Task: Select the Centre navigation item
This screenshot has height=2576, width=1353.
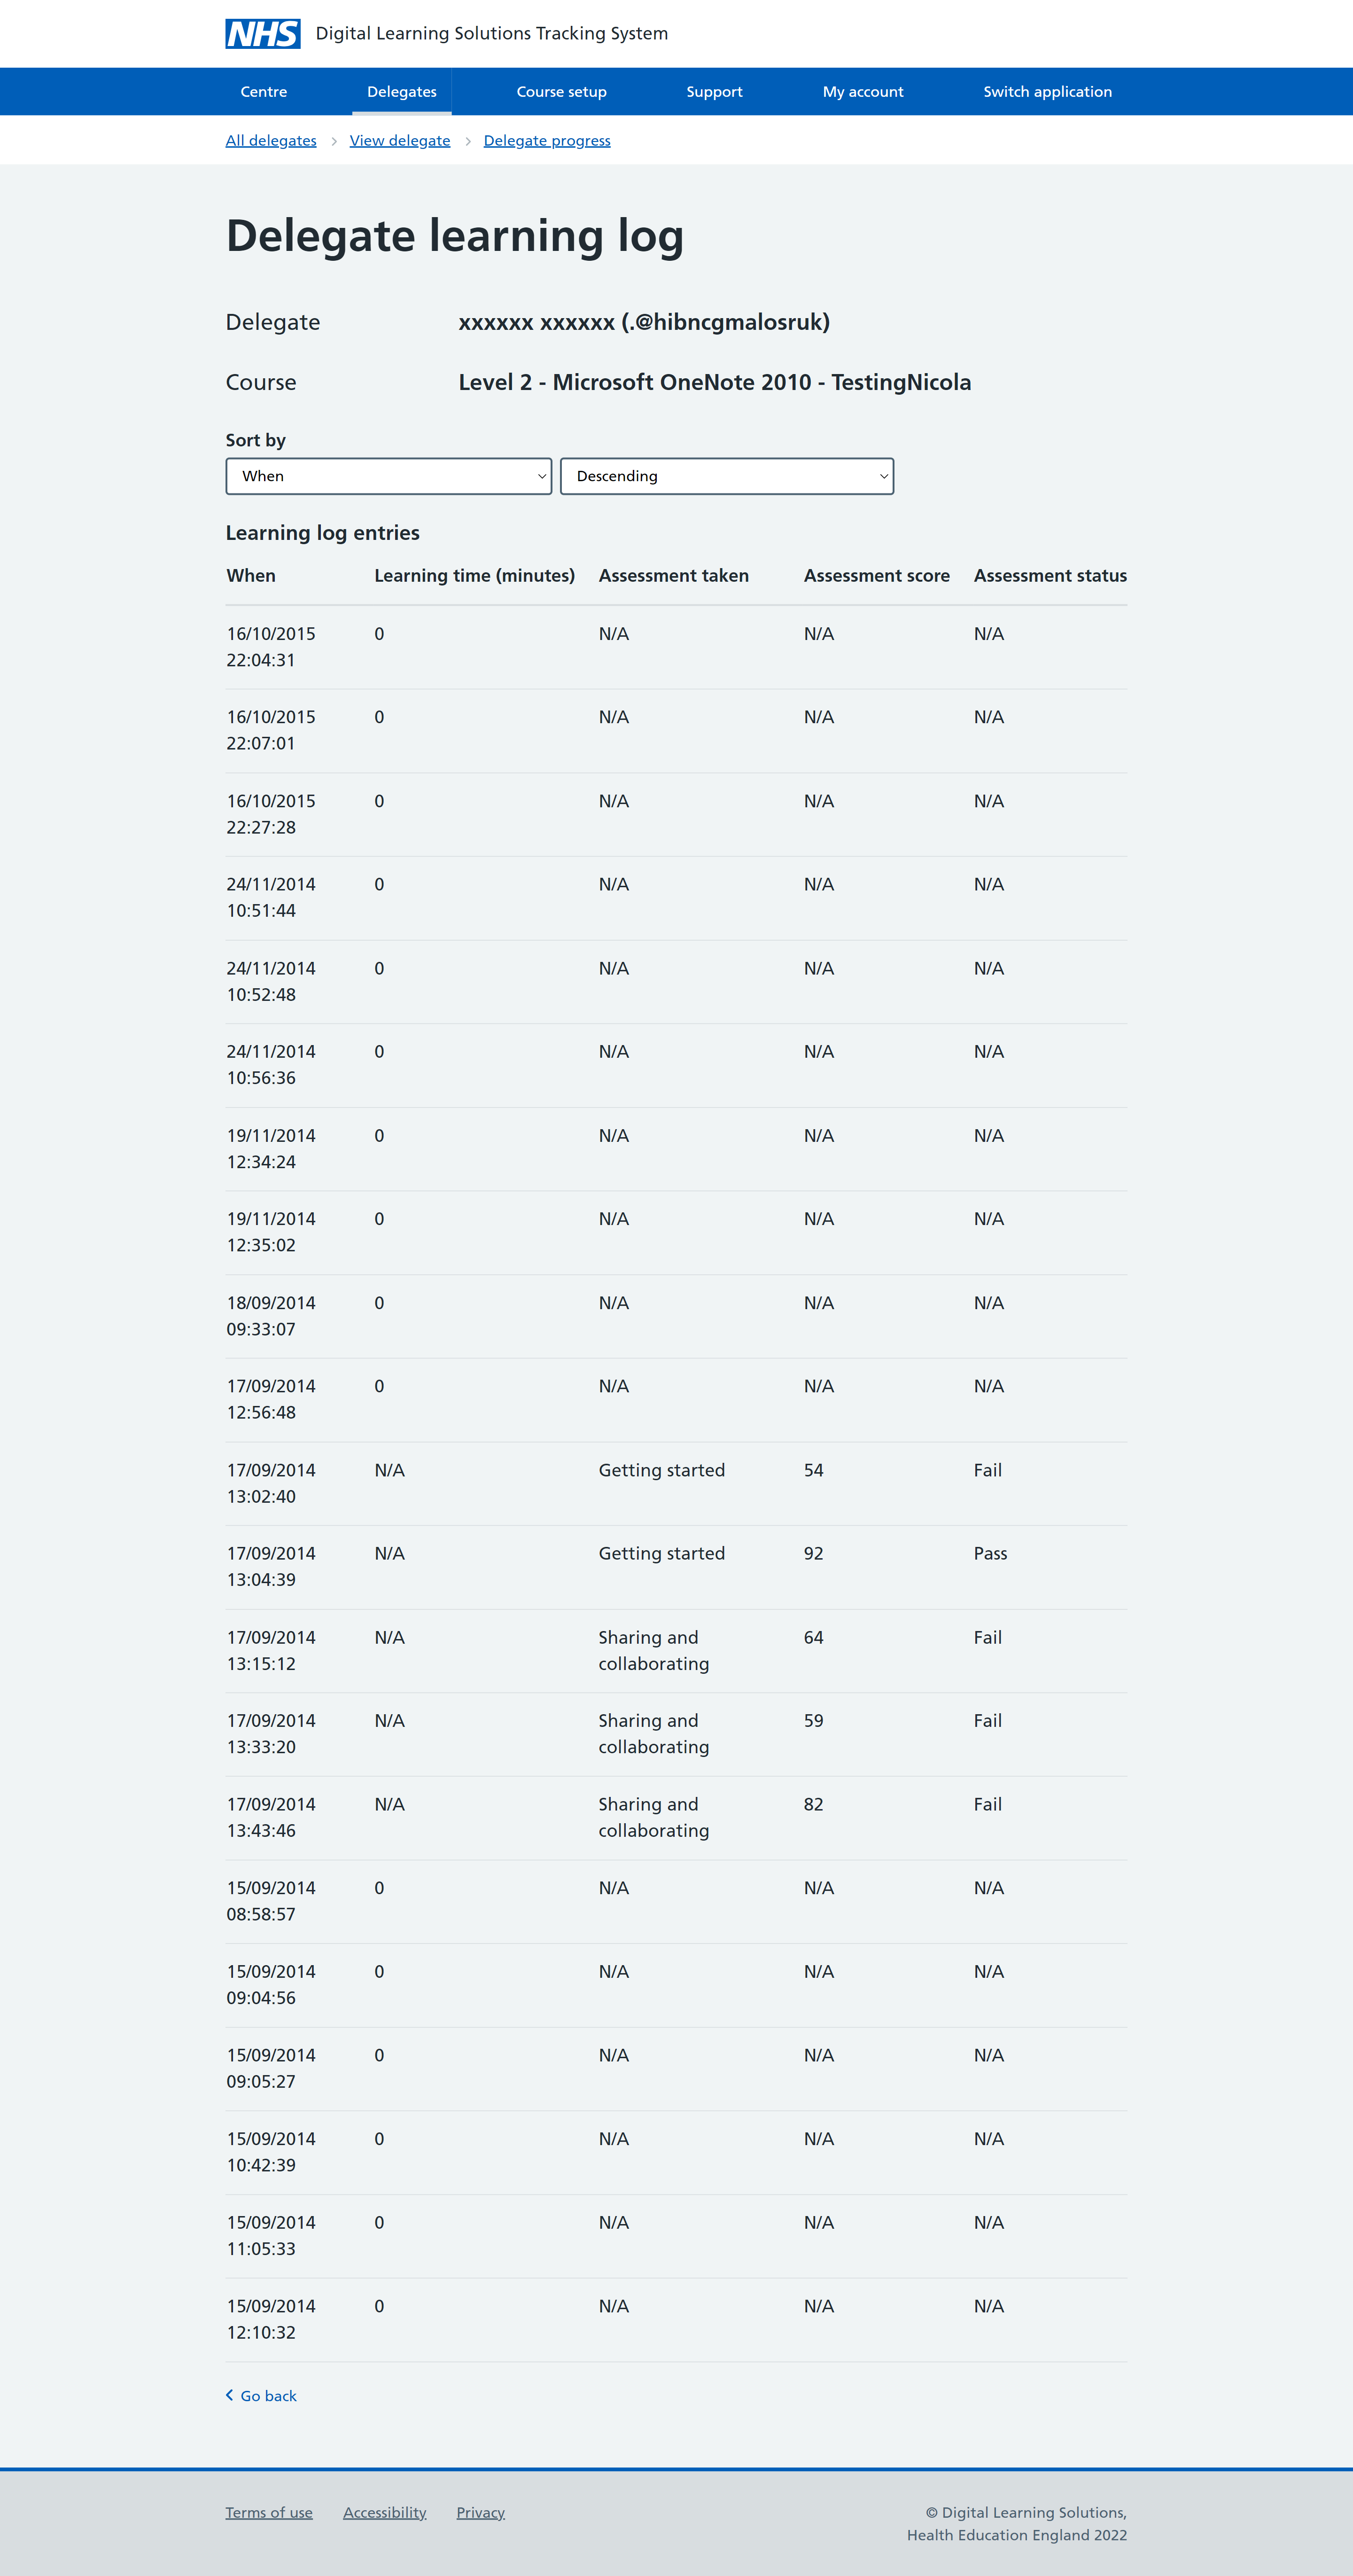Action: tap(263, 91)
